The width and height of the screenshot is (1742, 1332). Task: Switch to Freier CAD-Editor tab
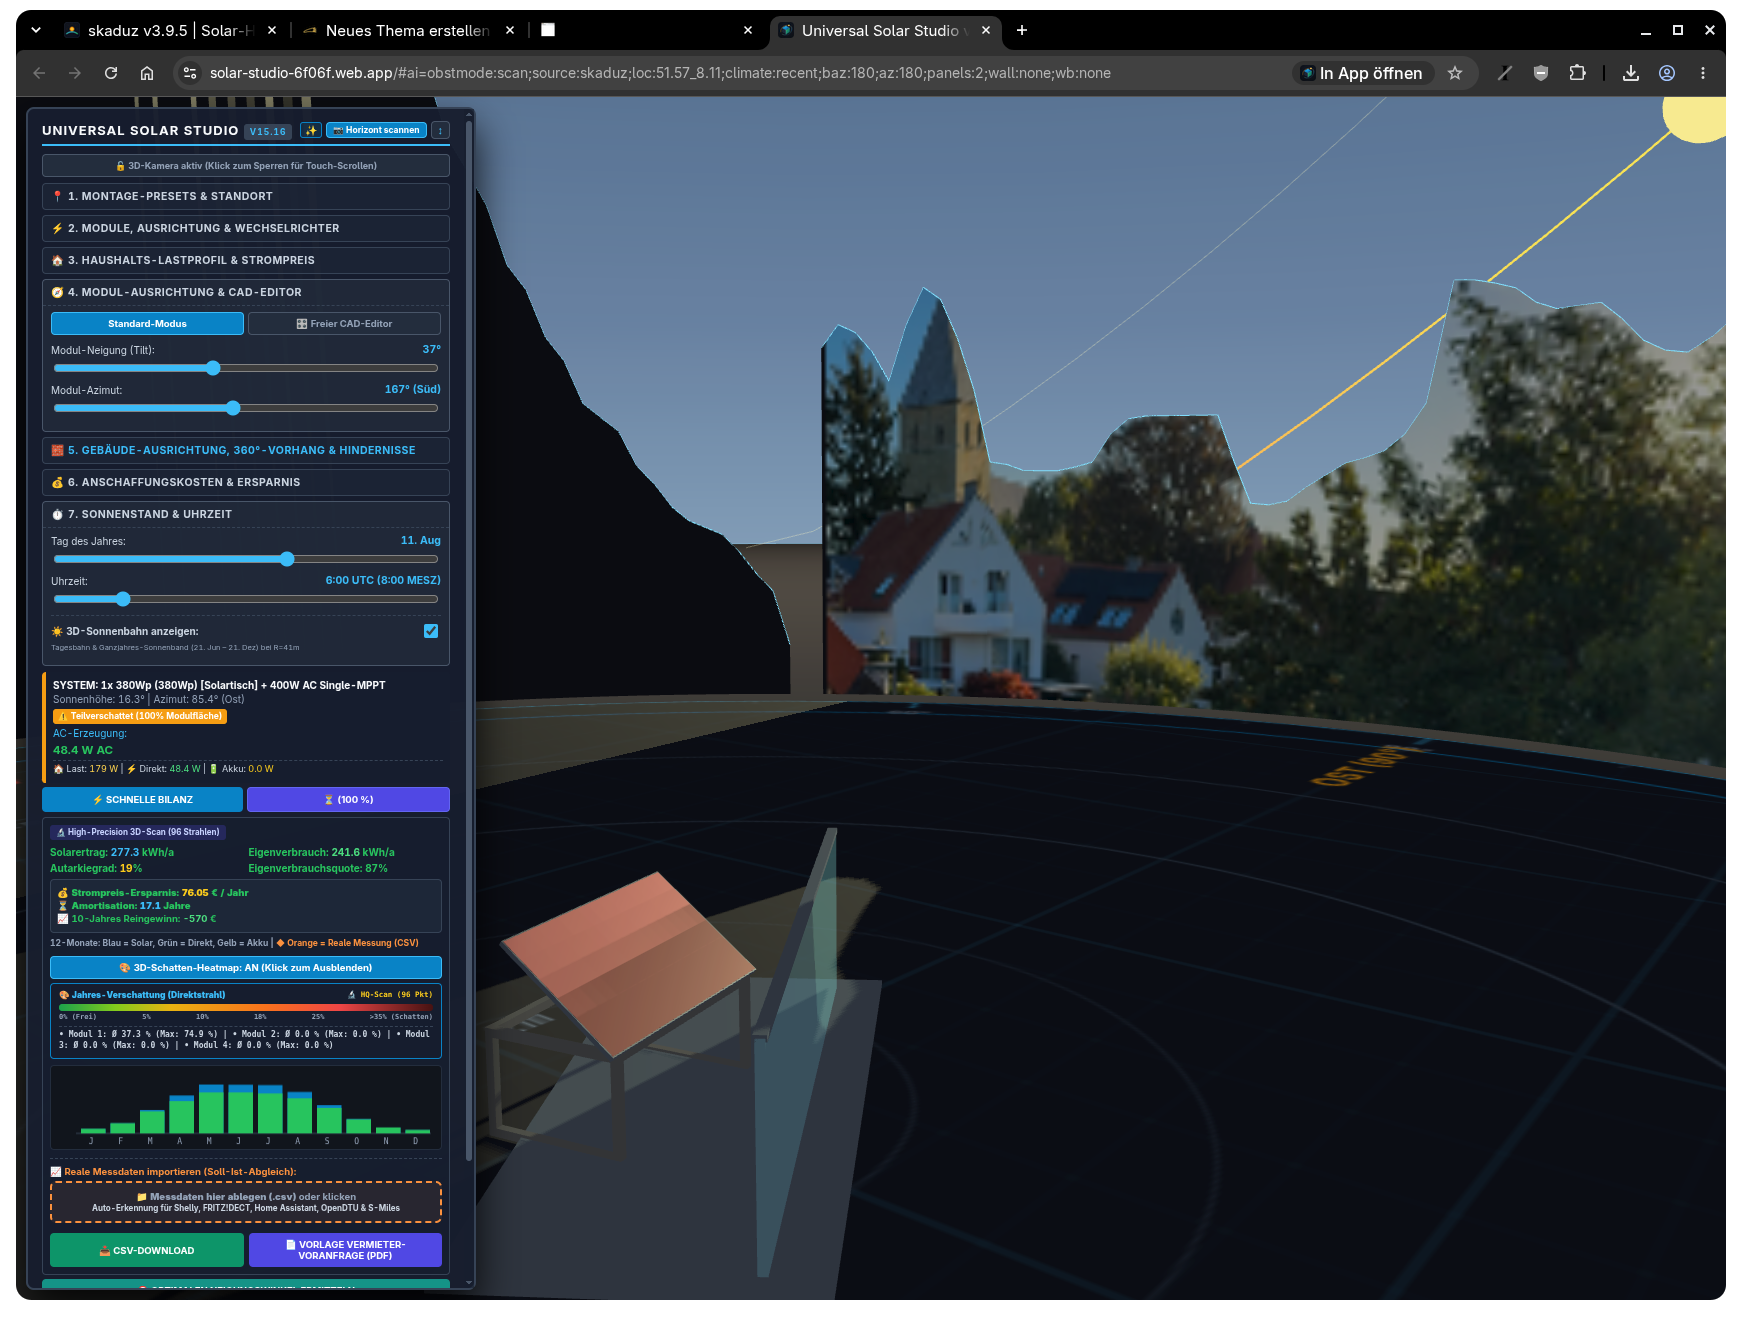(x=344, y=324)
